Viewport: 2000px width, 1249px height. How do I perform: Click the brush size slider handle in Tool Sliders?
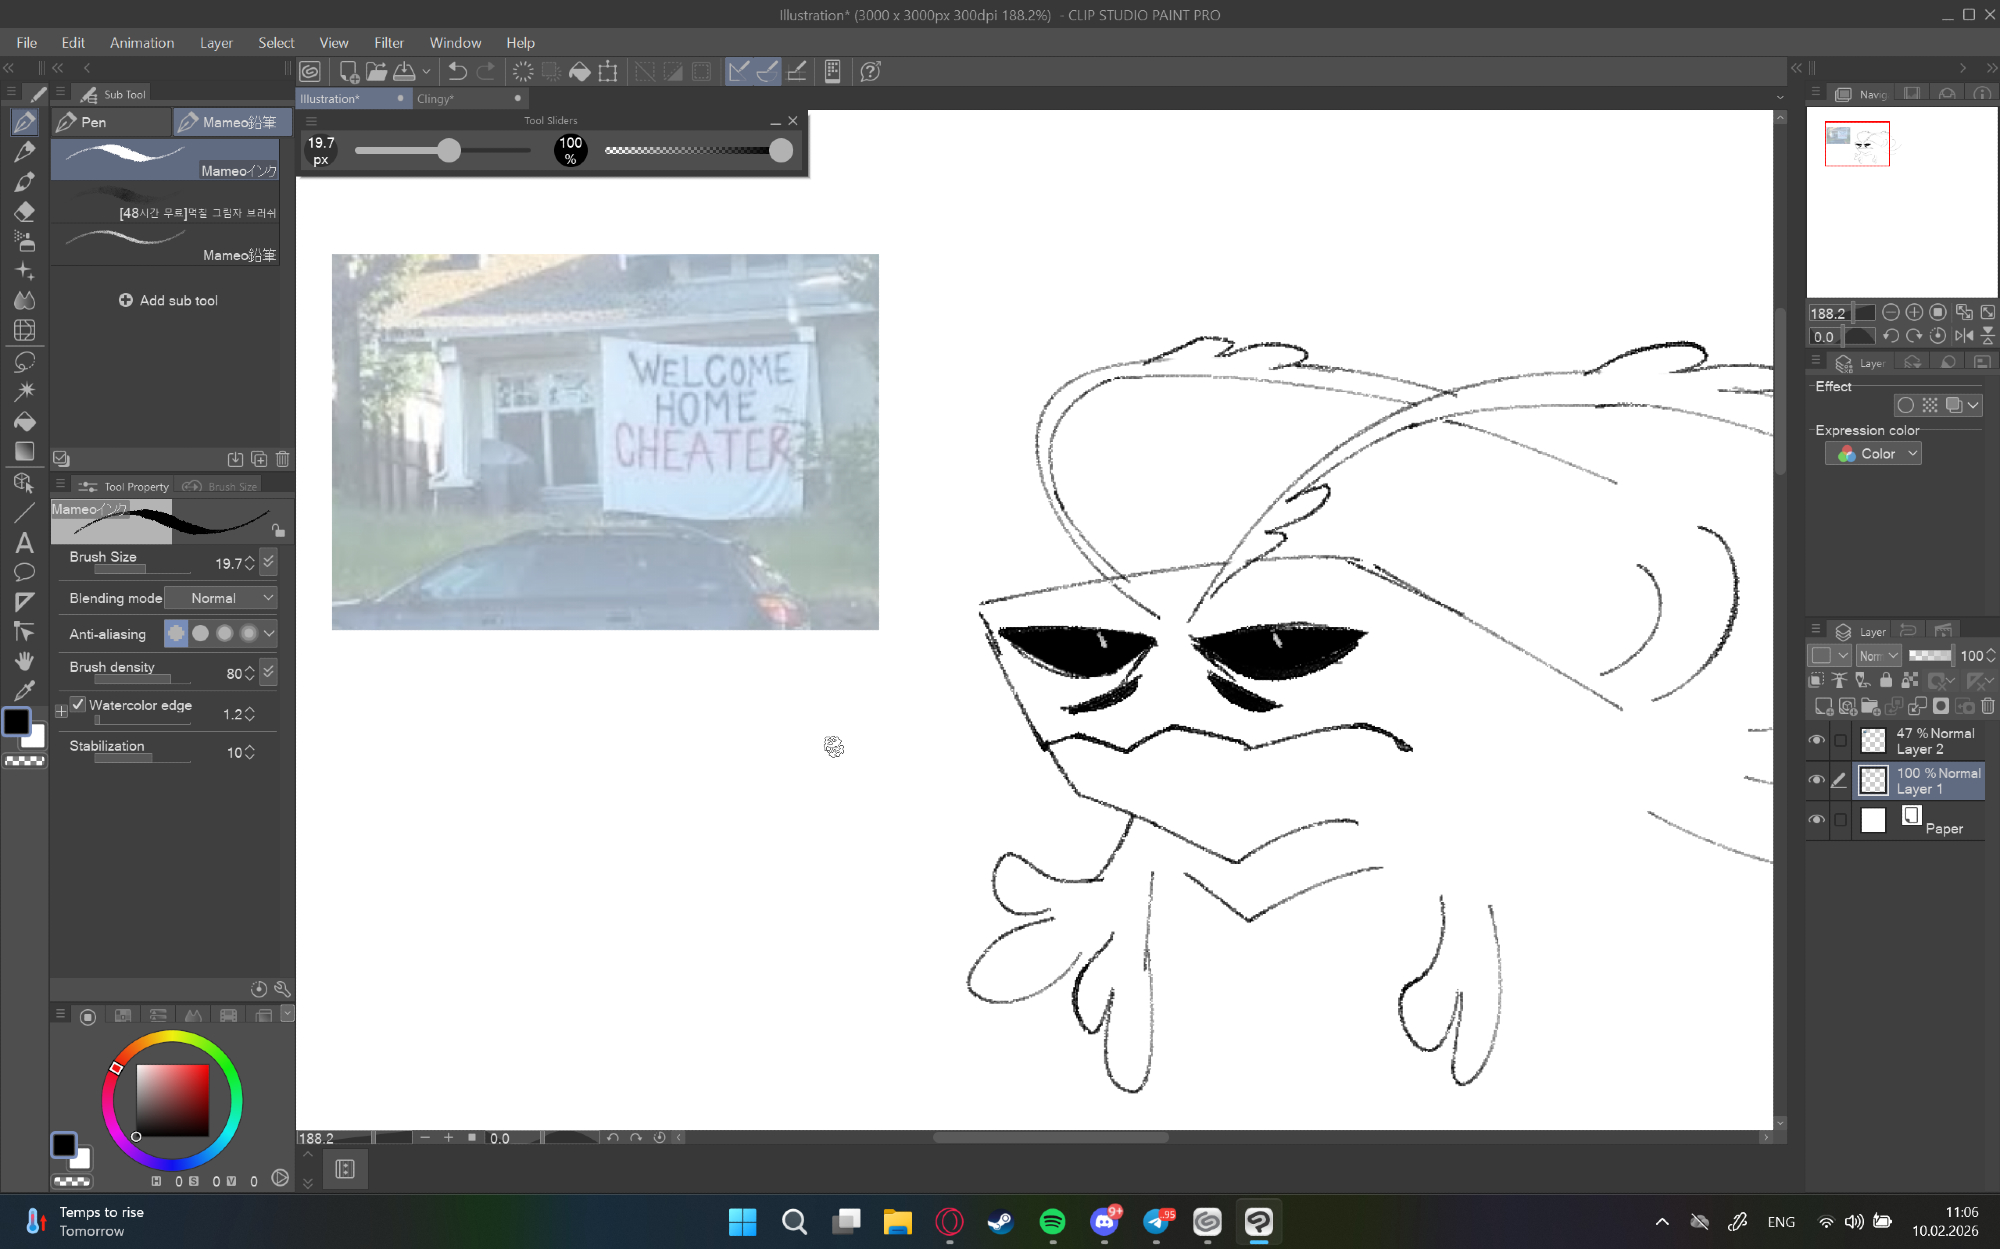(x=449, y=151)
